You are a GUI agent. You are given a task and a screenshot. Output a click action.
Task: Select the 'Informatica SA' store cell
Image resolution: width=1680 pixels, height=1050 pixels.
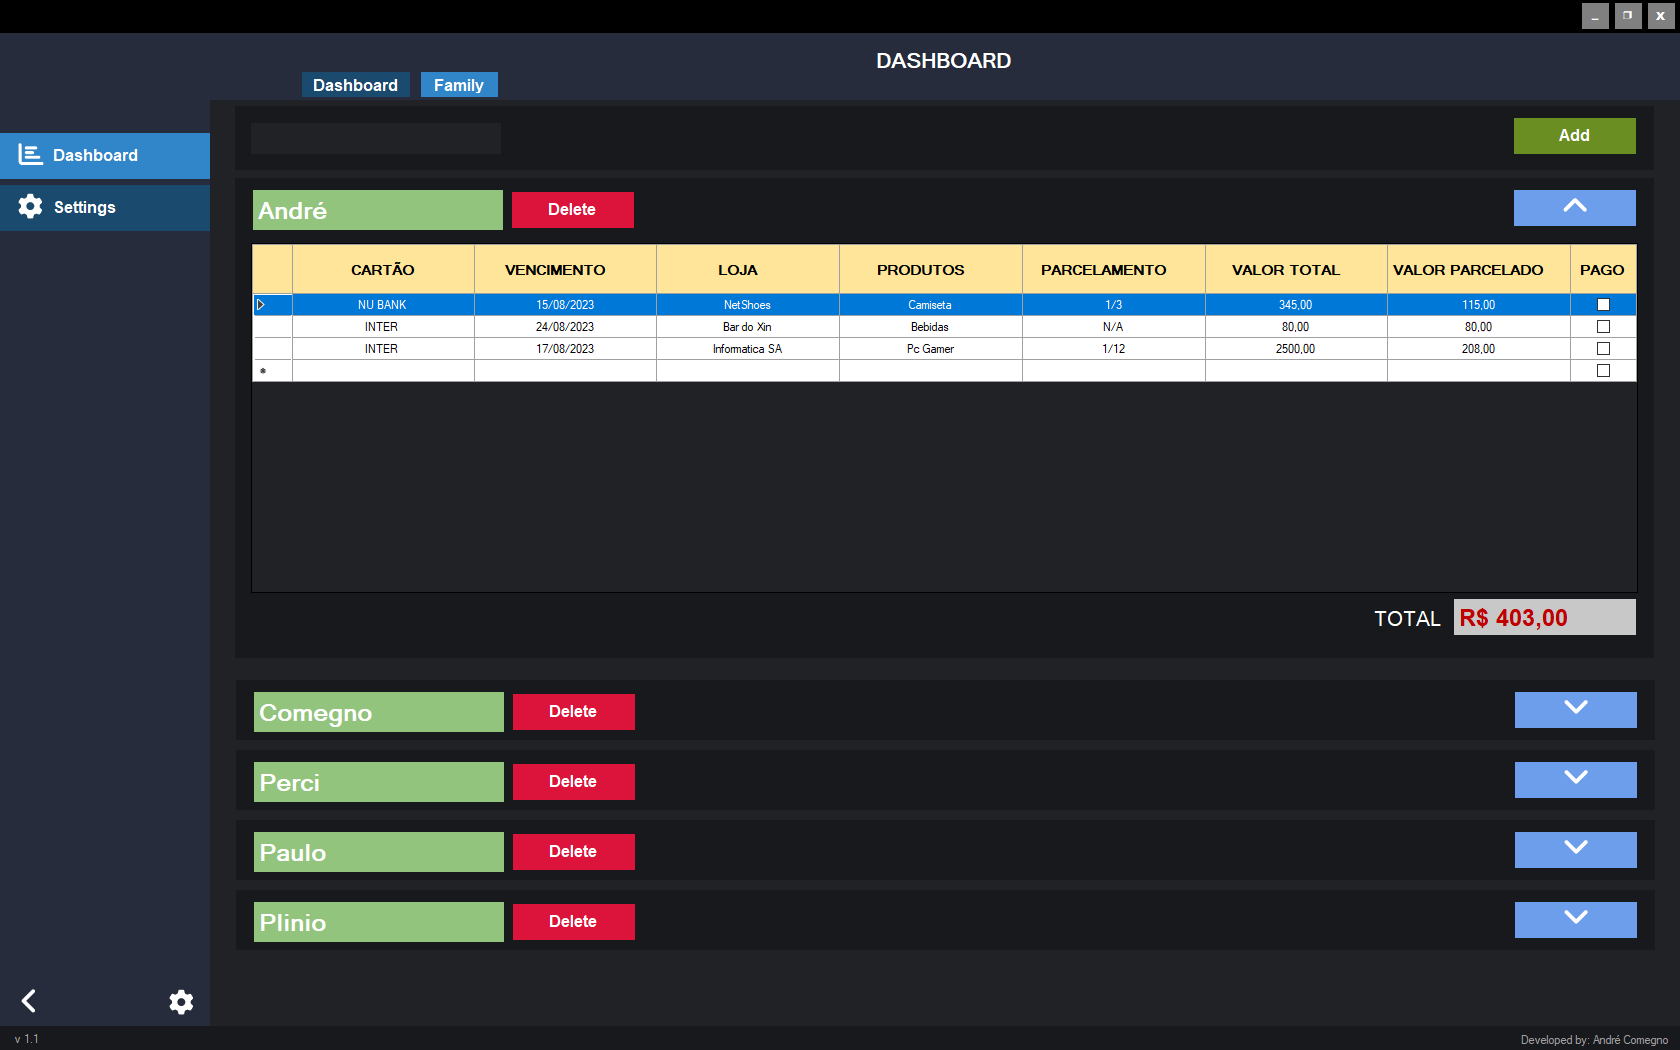coord(748,349)
